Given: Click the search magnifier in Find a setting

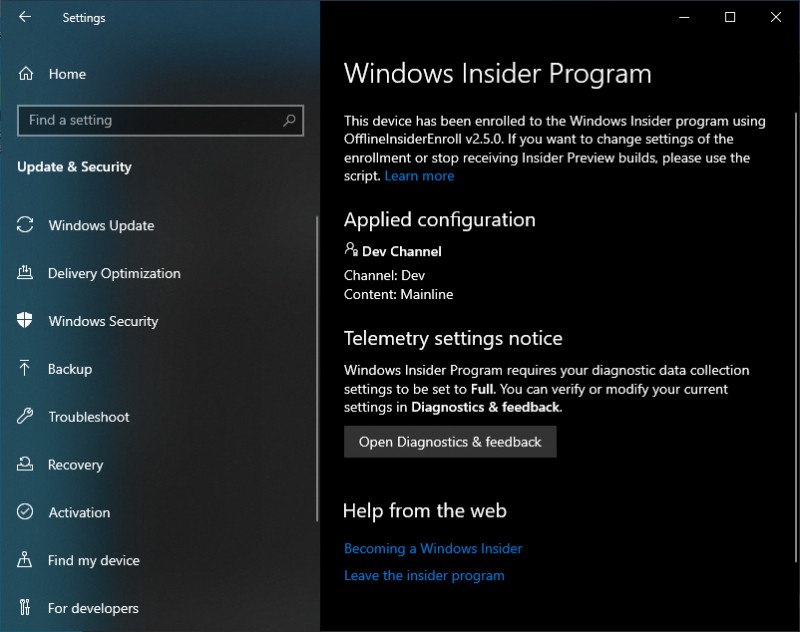Looking at the screenshot, I should click(x=290, y=120).
